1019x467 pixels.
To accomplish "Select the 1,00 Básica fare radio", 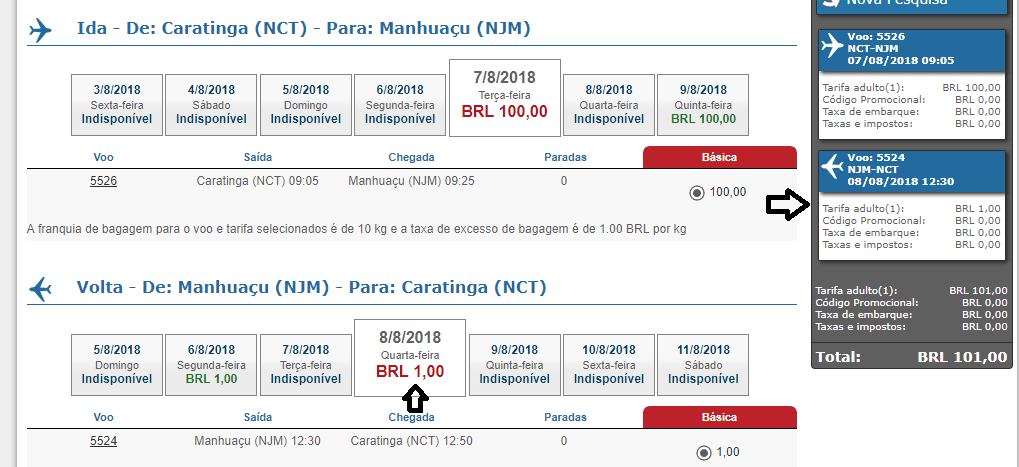I will (703, 453).
